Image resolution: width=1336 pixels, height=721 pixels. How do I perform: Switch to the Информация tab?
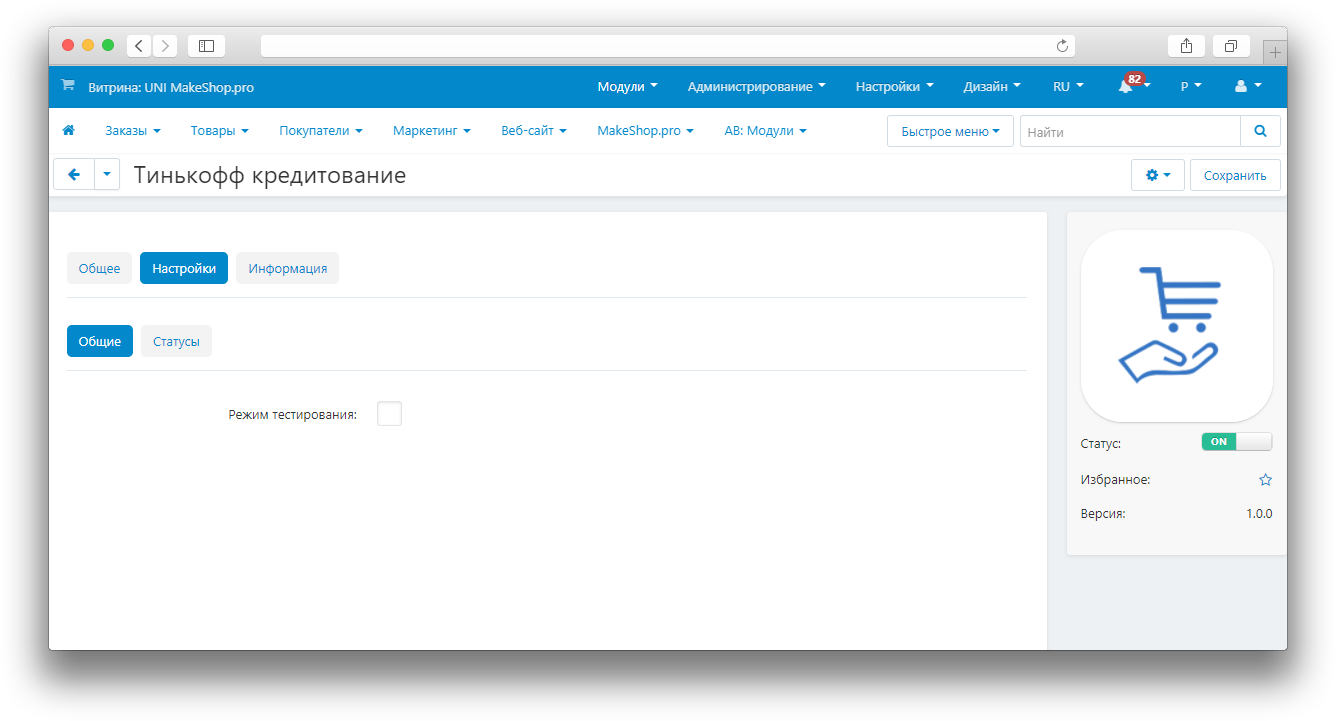[x=288, y=268]
